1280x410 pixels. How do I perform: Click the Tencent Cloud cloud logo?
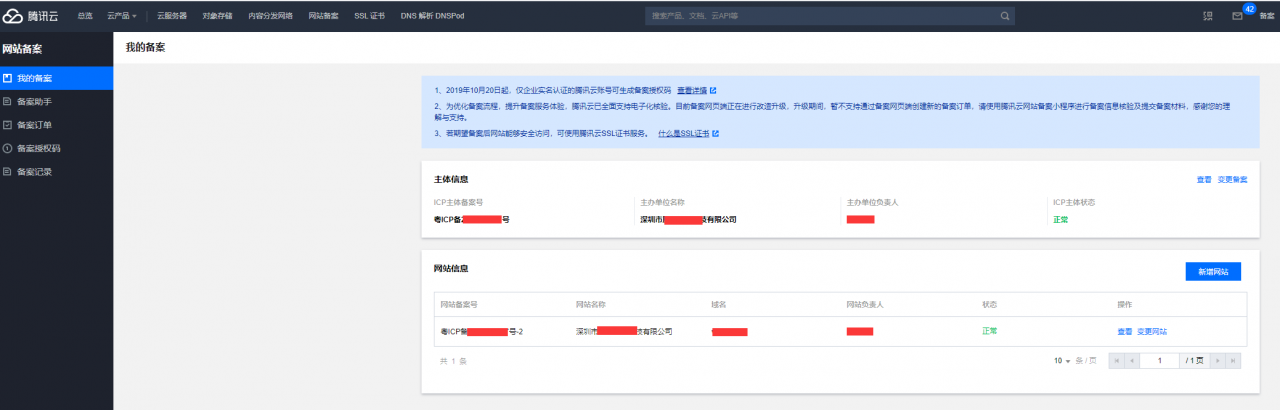(13, 16)
